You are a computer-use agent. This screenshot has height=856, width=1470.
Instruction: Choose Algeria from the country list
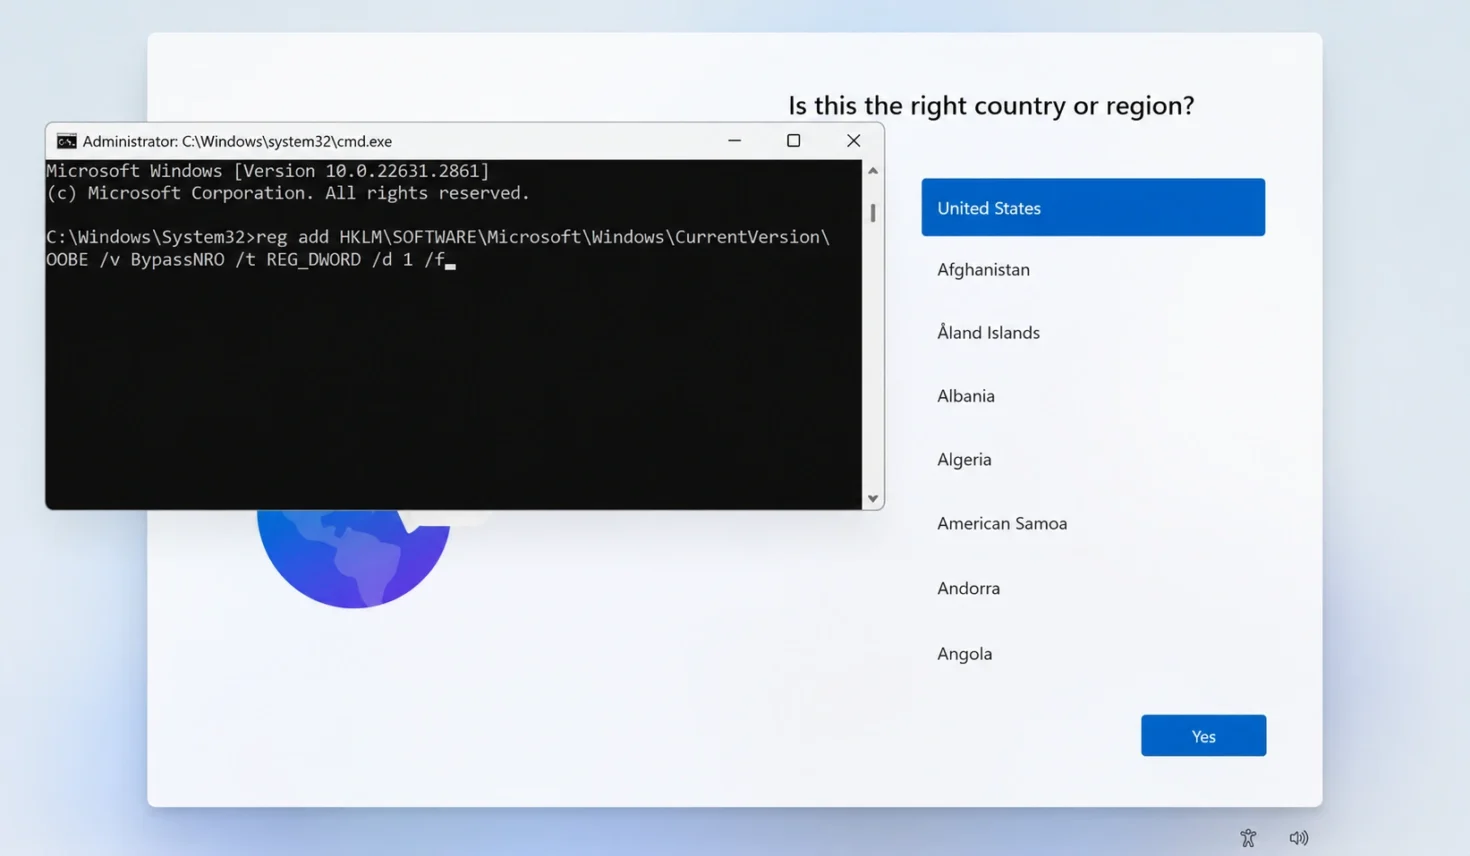click(x=1093, y=459)
